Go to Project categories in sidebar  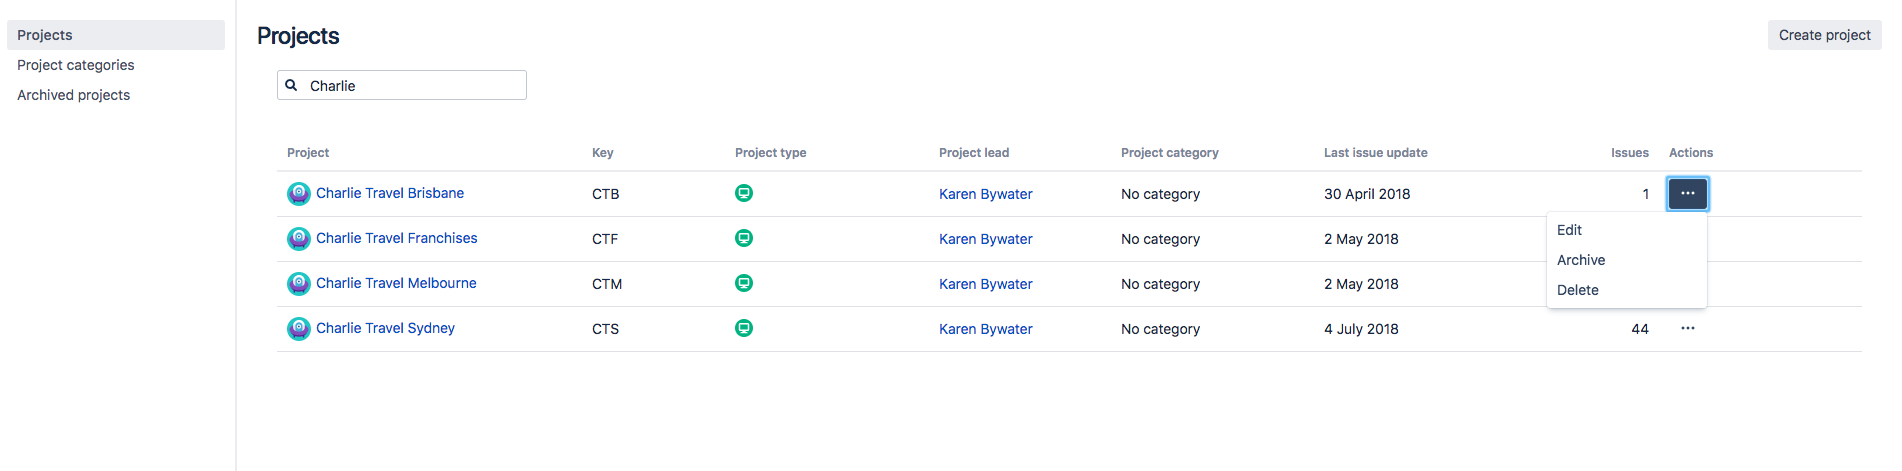76,65
